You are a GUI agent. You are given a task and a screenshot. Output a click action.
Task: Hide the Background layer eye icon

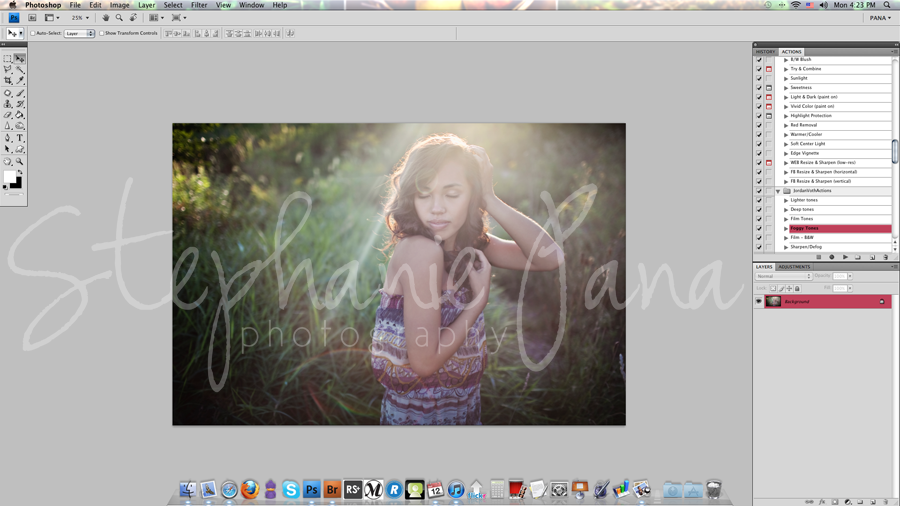(759, 301)
